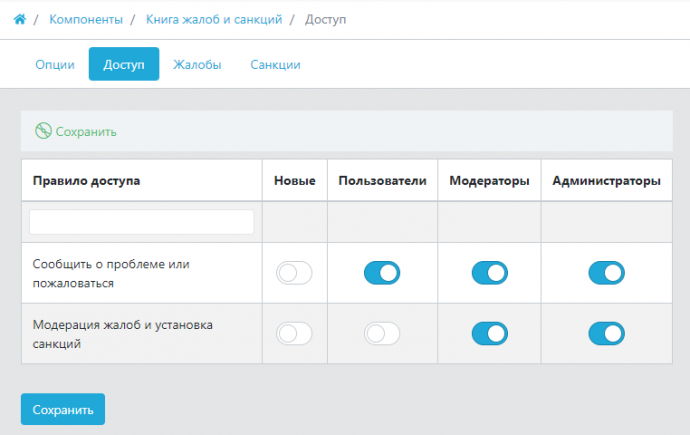
Task: Click 'Модерация жалоб и установка санкций' text
Action: (122, 334)
